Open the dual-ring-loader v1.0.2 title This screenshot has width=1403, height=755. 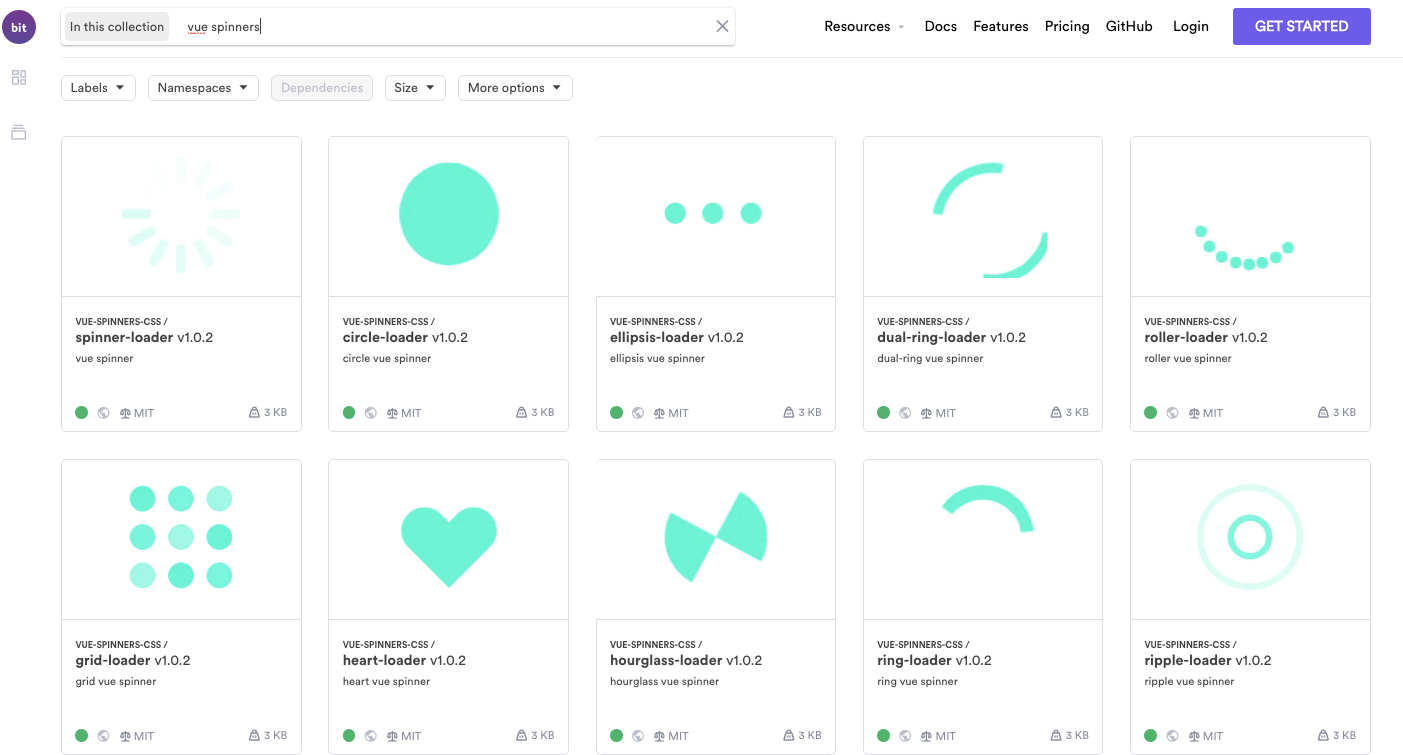[x=954, y=337]
